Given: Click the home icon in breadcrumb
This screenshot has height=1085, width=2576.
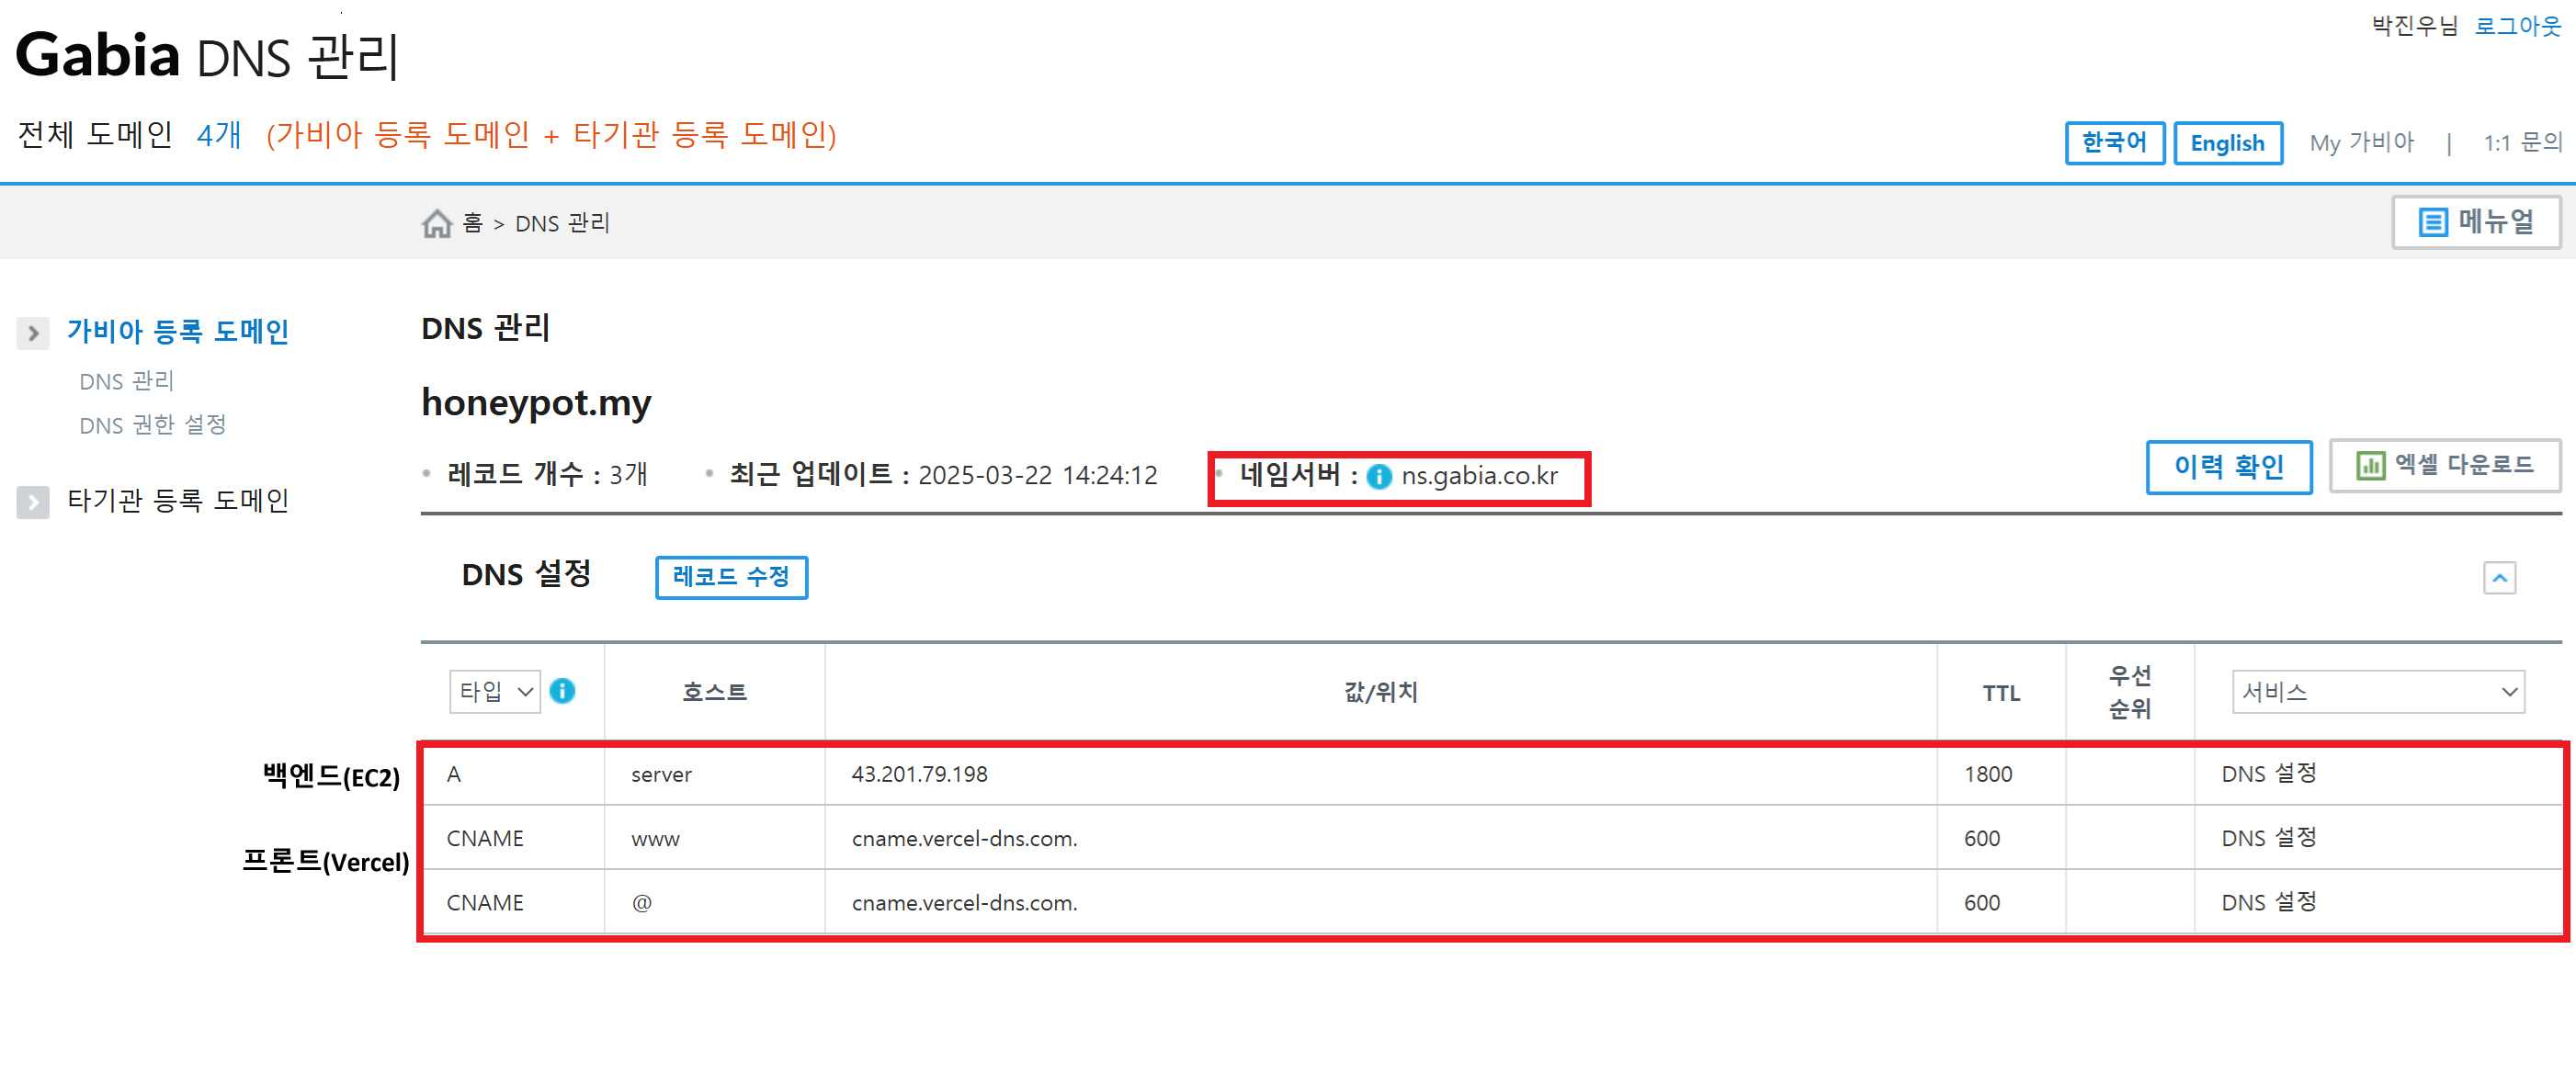Looking at the screenshot, I should [x=437, y=223].
